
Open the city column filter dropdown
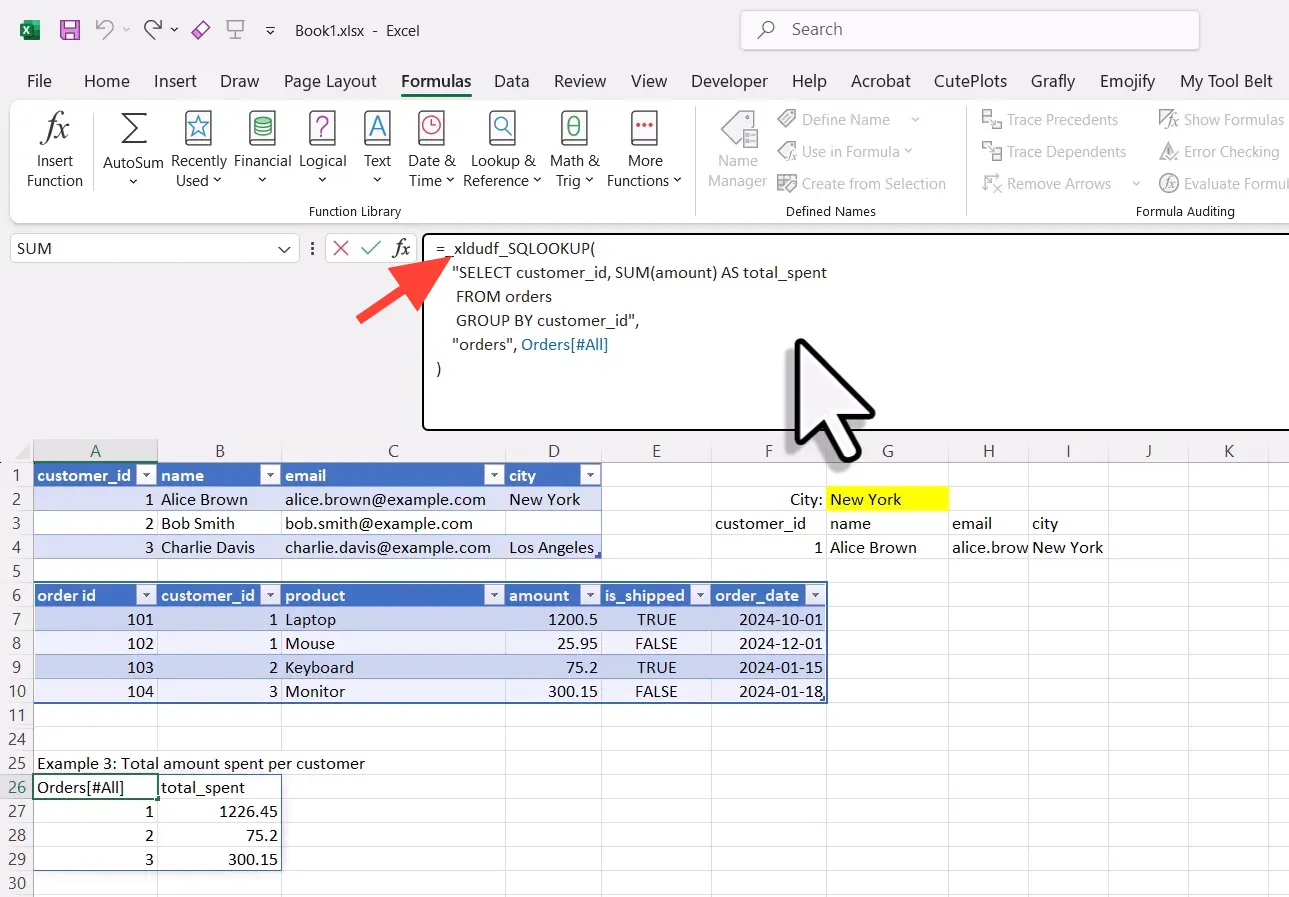tap(590, 476)
